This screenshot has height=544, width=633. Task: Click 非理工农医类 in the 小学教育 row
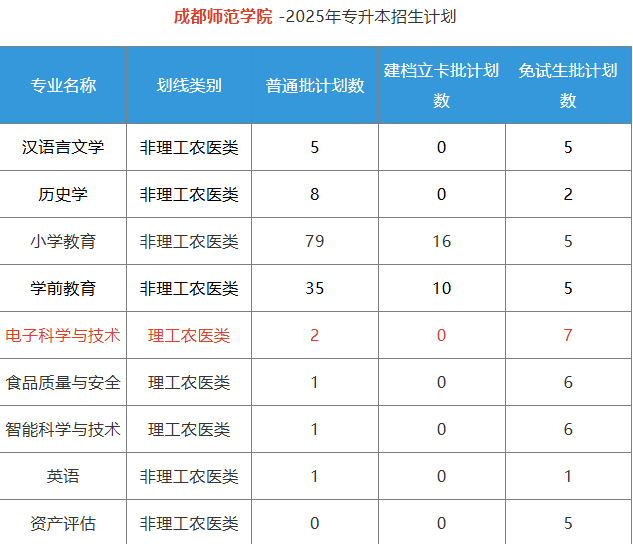(189, 241)
